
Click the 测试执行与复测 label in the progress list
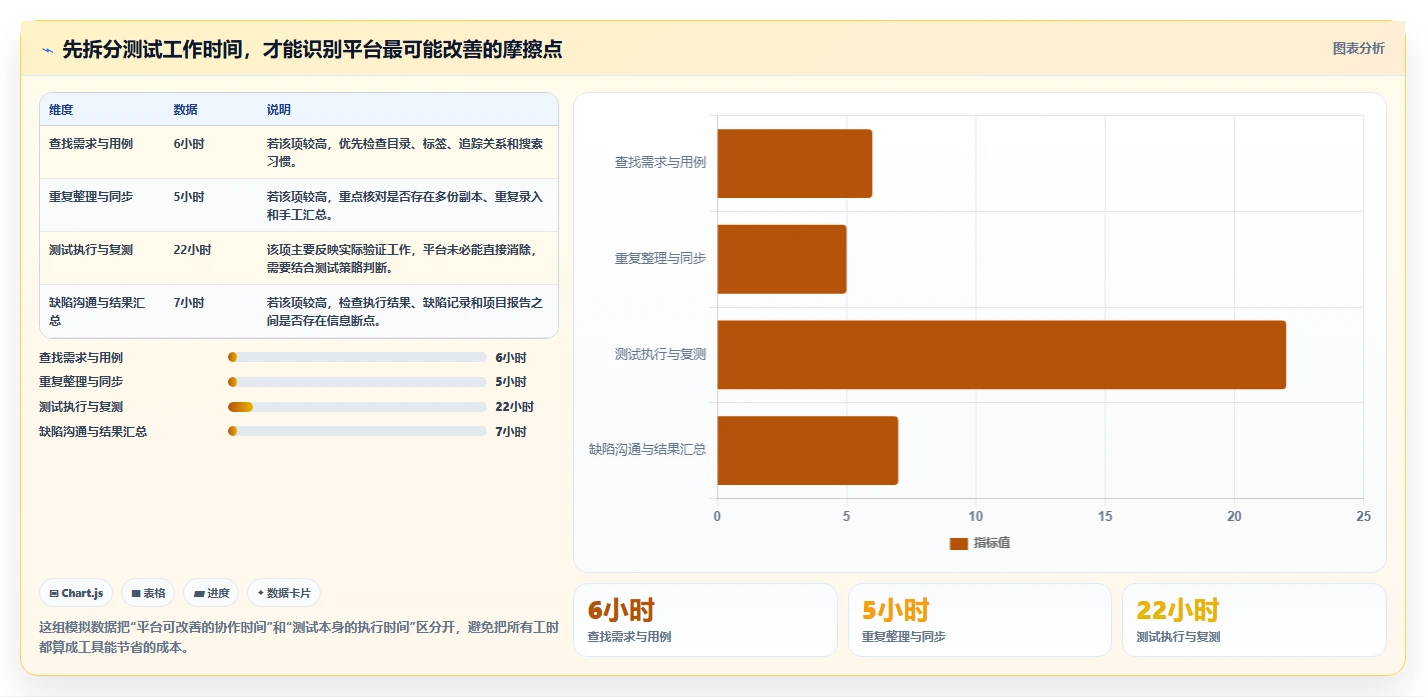(x=81, y=407)
